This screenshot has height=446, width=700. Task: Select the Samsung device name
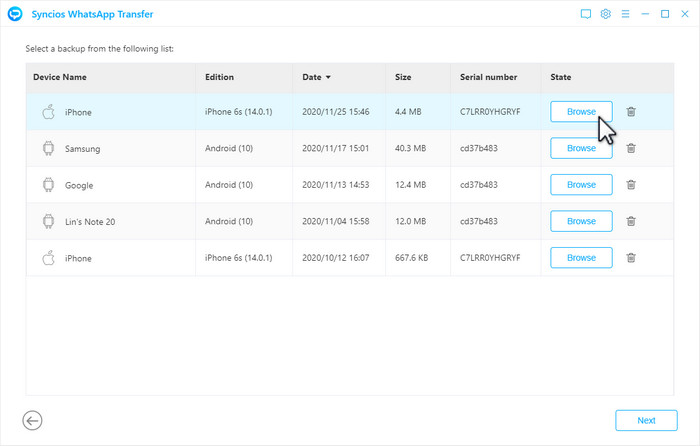pyautogui.click(x=83, y=149)
